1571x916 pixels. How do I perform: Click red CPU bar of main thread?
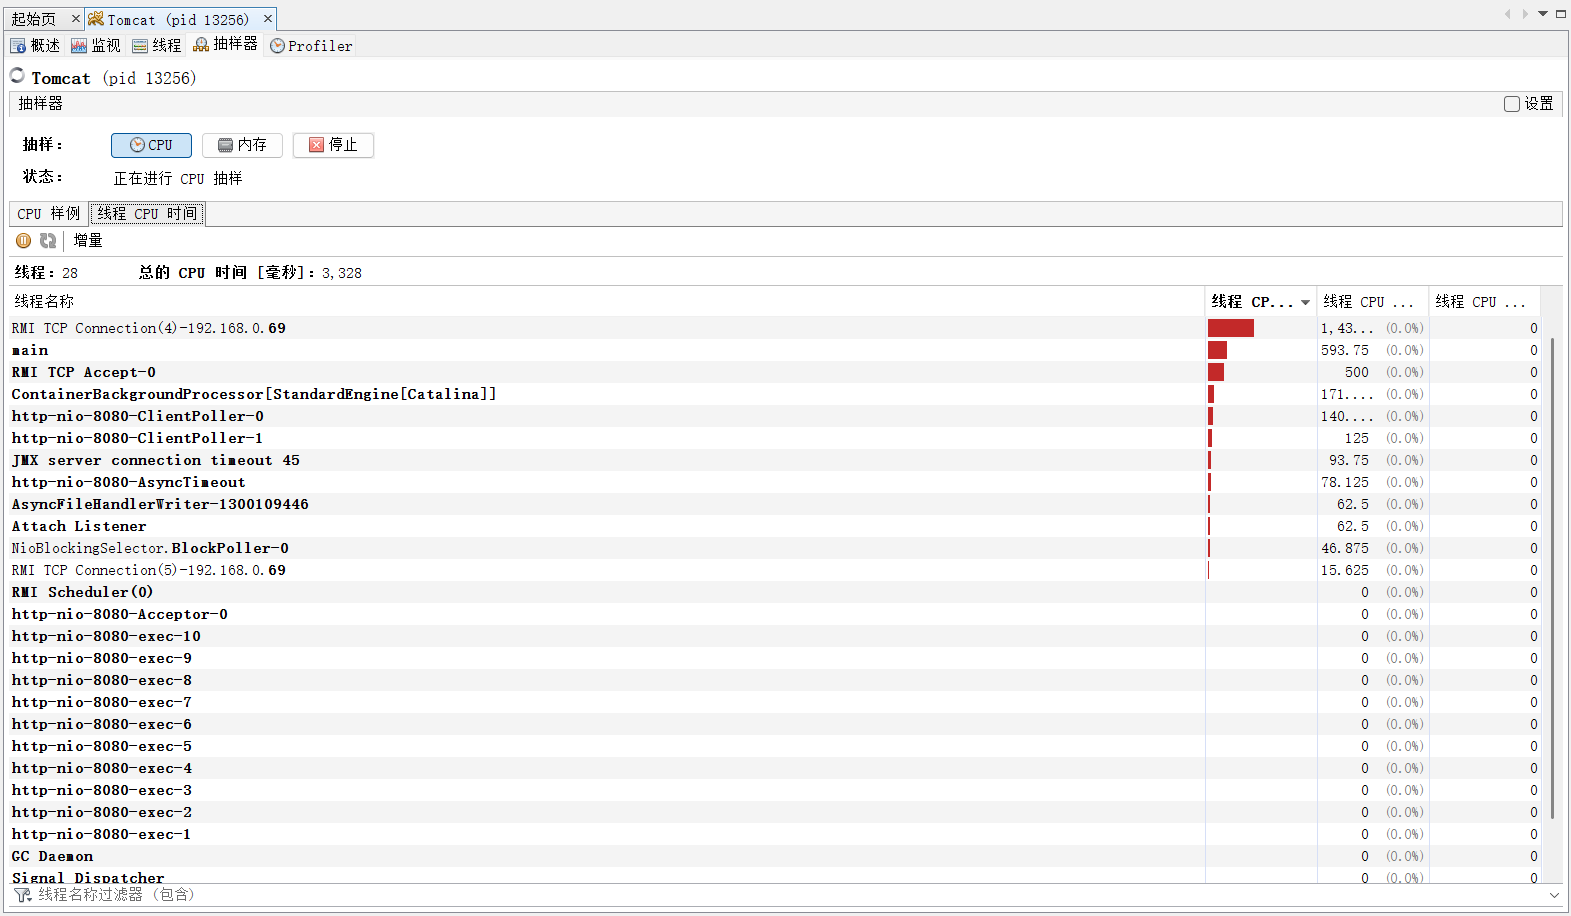tap(1217, 350)
